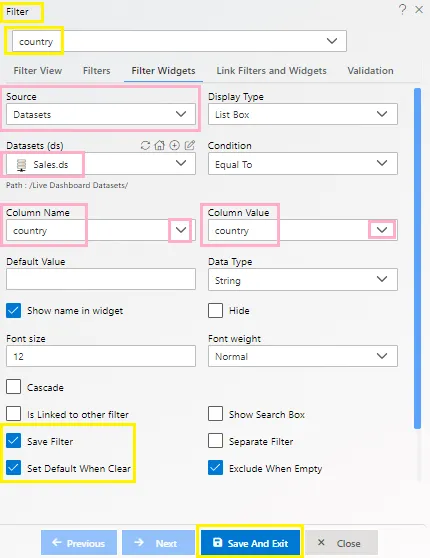This screenshot has height=558, width=430.
Task: Close the Filter dialog with the X icon
Action: tap(419, 10)
